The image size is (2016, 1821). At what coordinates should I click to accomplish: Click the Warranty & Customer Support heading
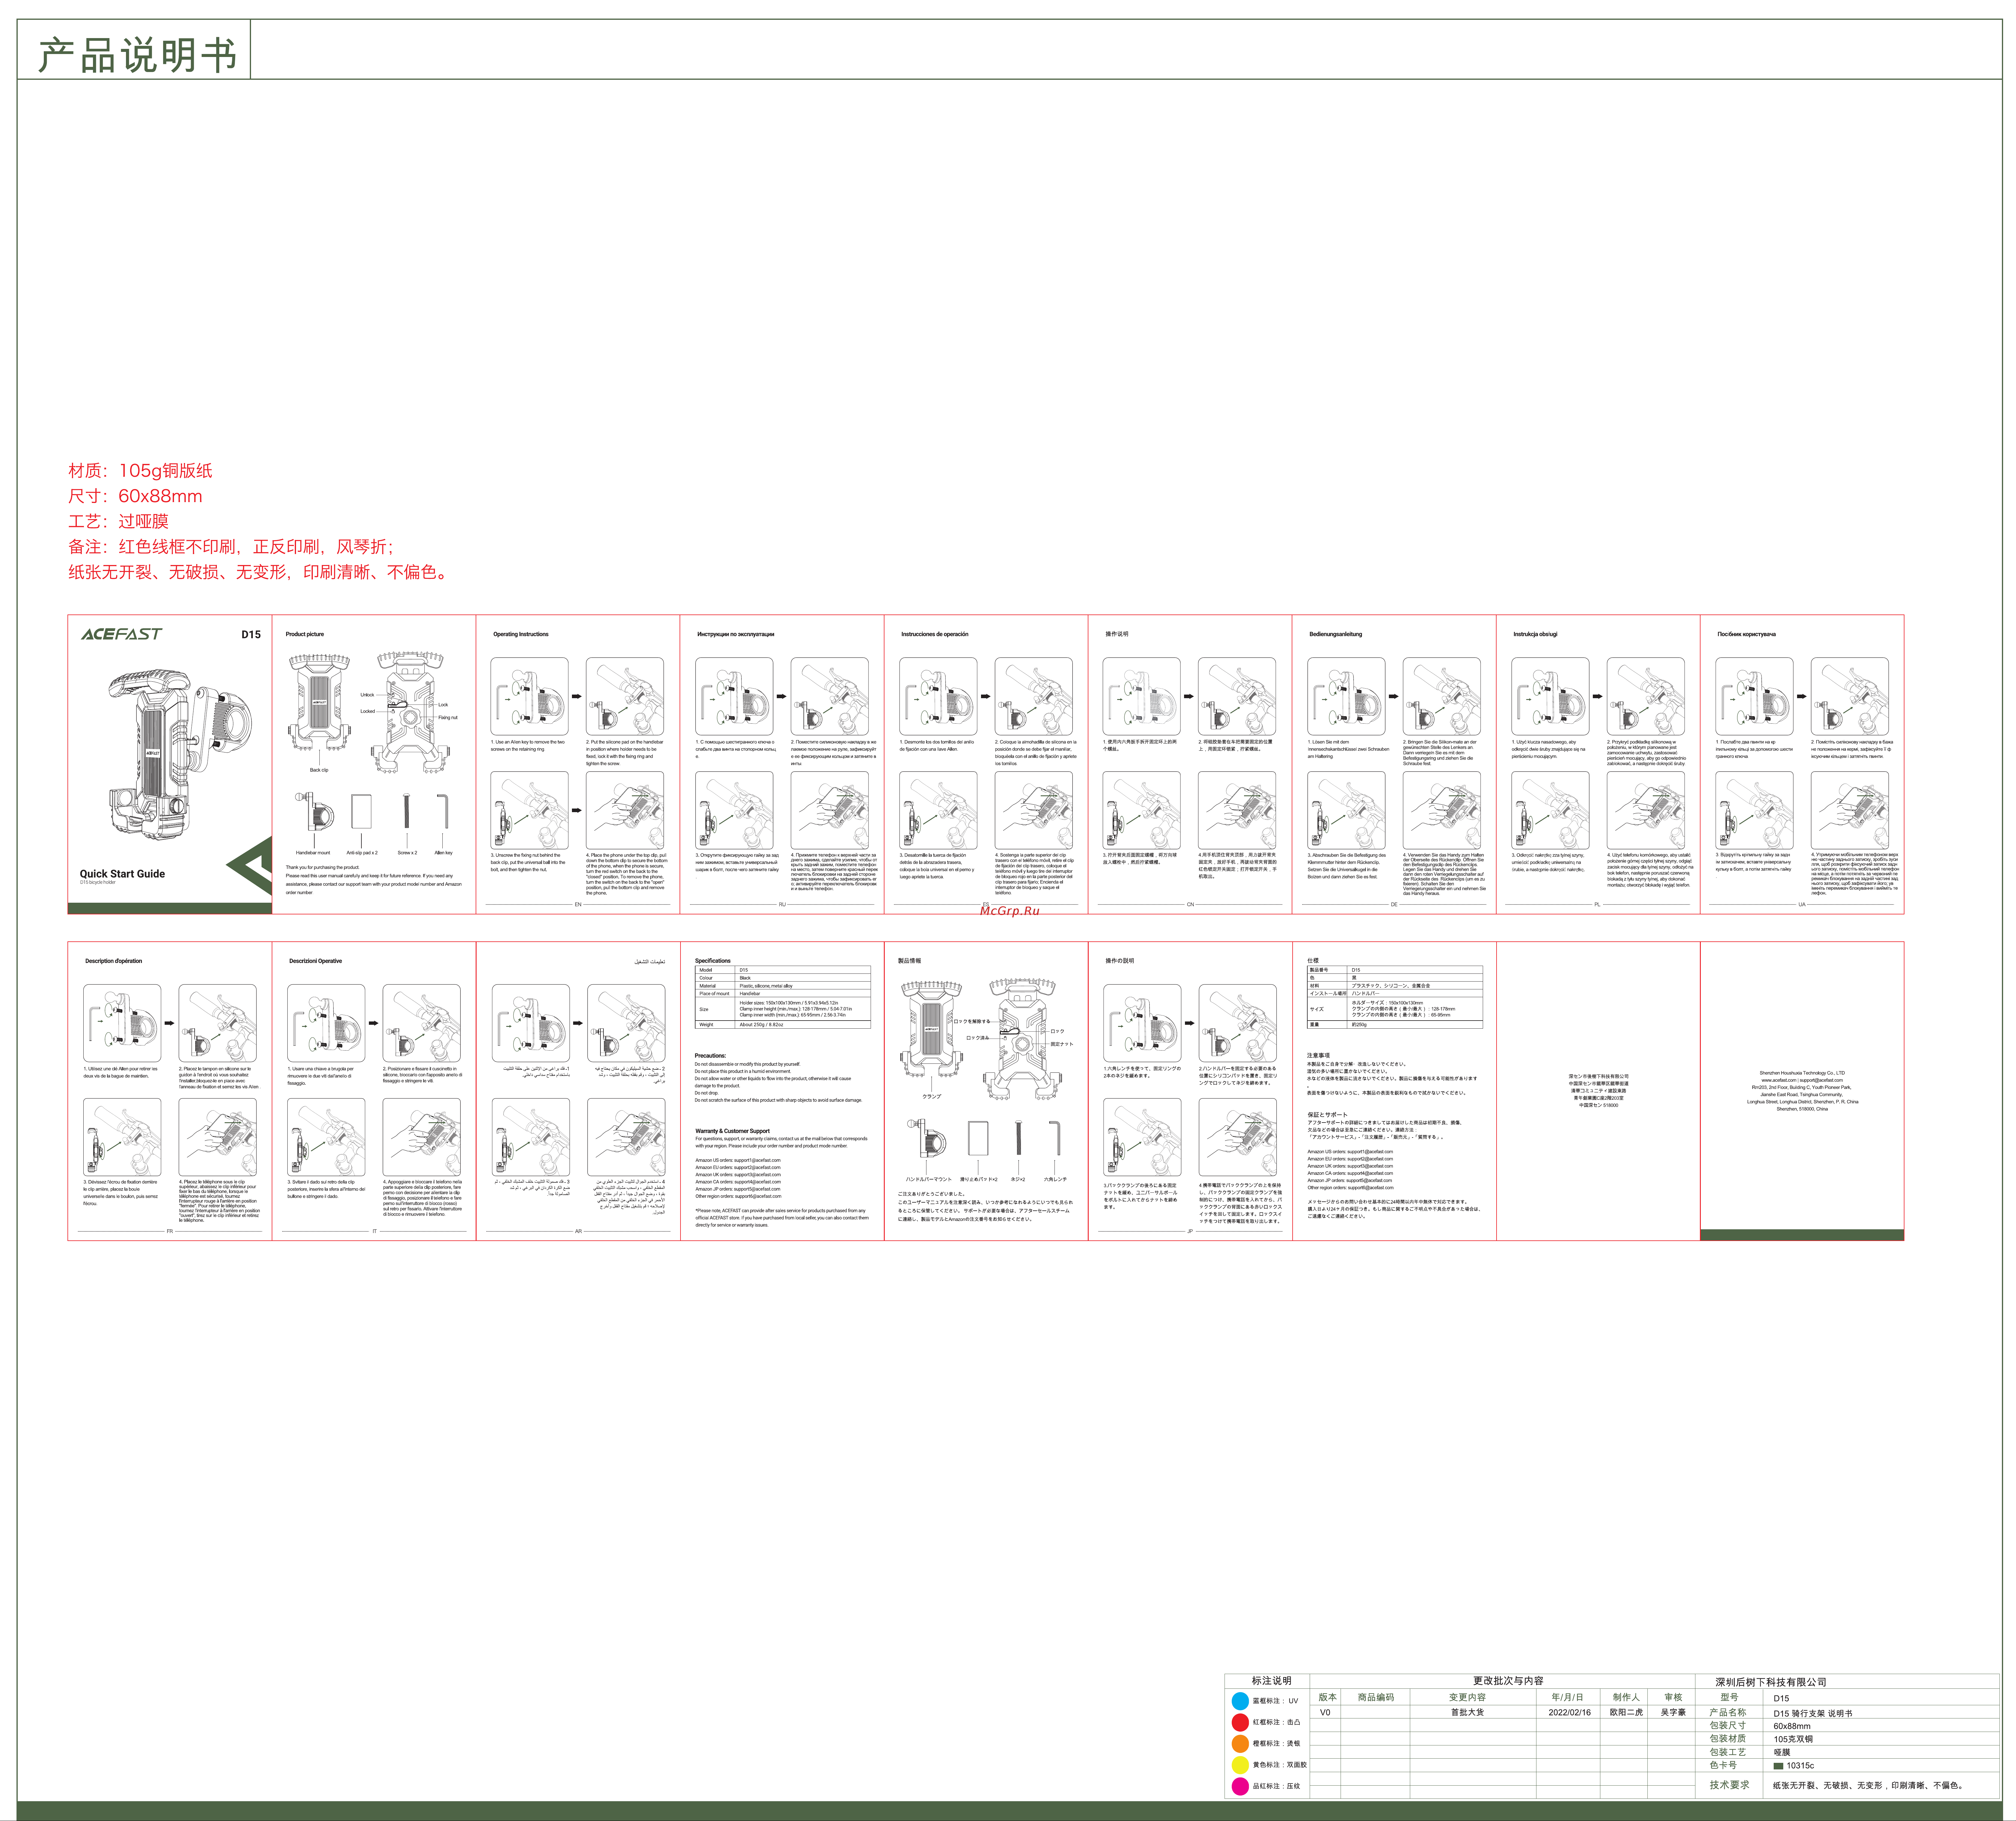[733, 1131]
